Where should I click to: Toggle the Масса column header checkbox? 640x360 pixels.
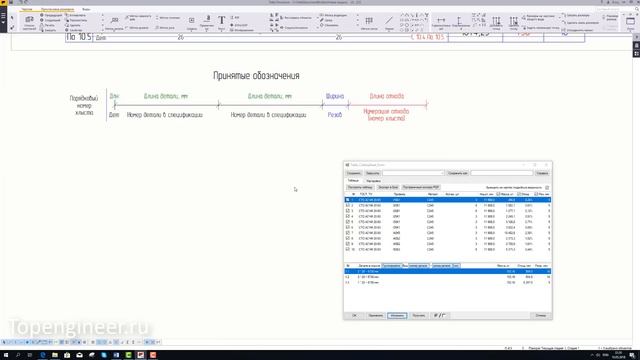(498, 194)
